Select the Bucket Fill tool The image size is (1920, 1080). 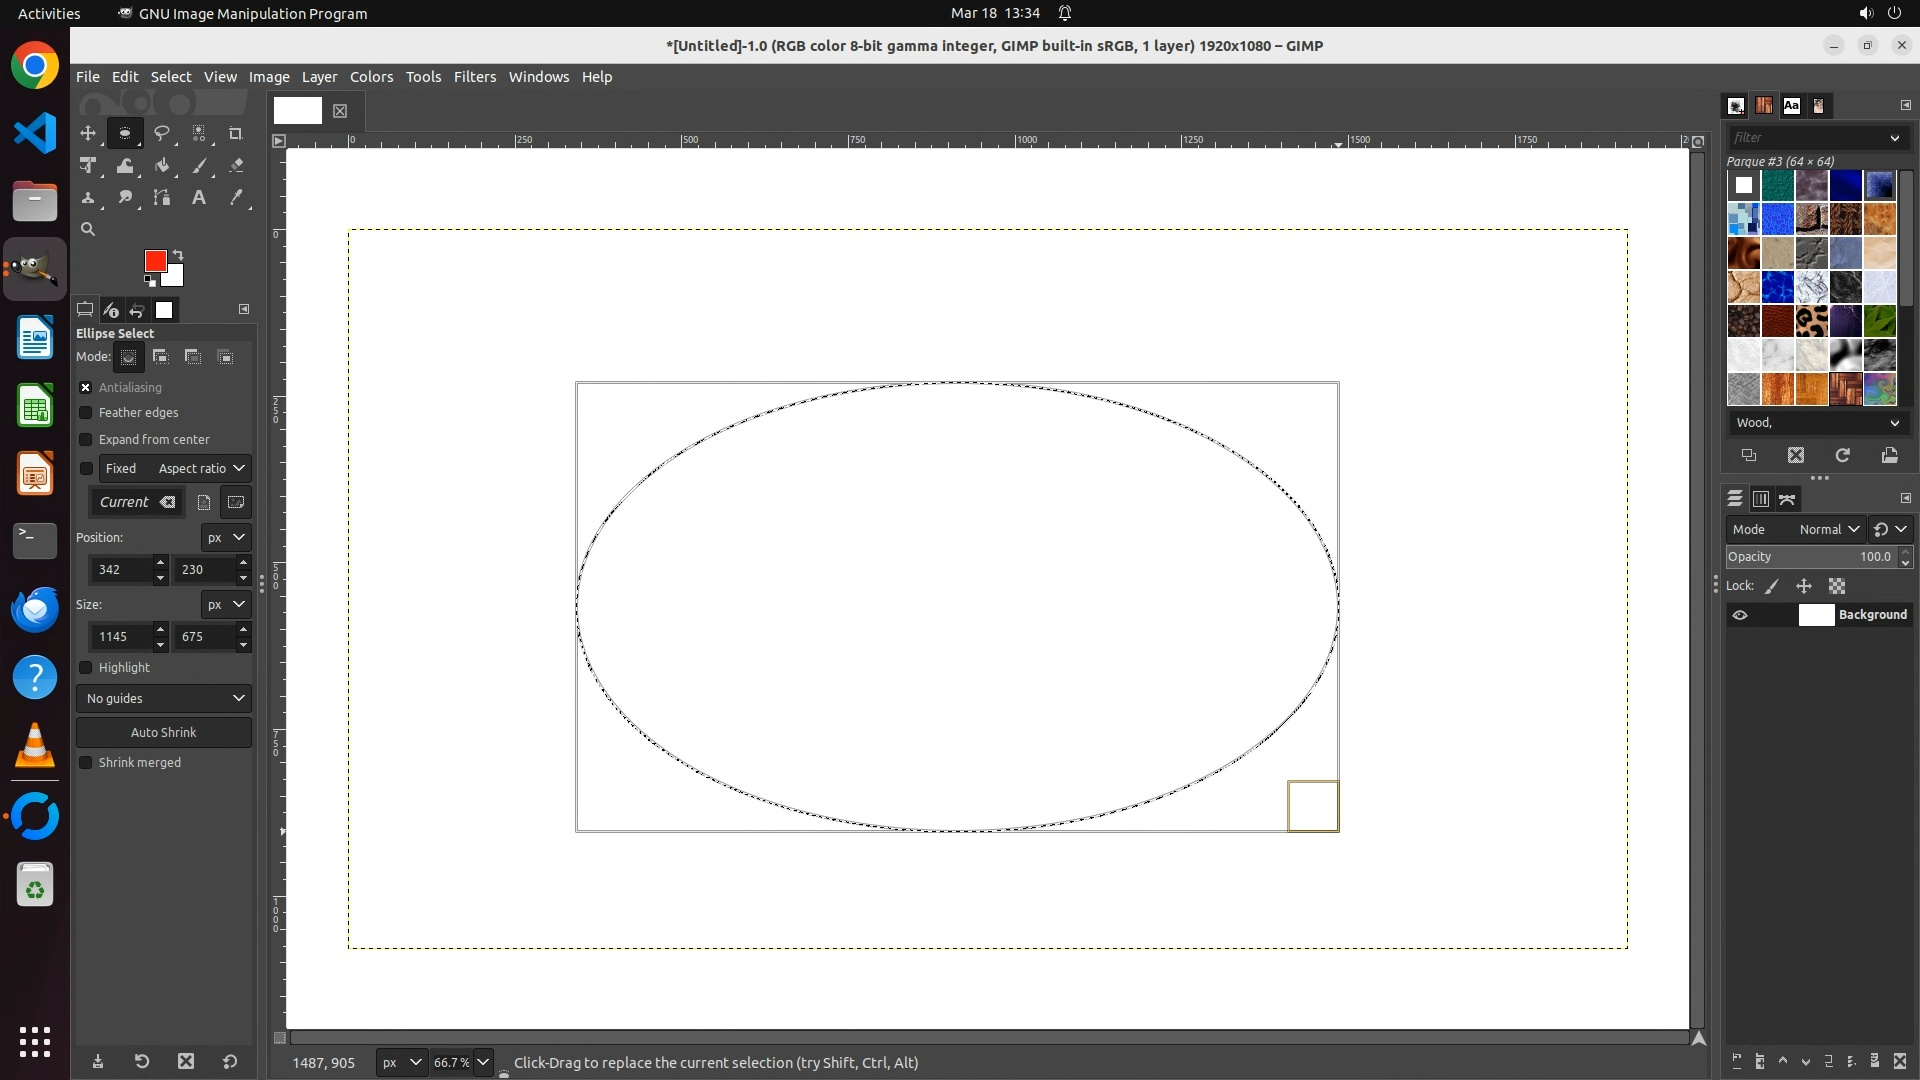pos(162,166)
